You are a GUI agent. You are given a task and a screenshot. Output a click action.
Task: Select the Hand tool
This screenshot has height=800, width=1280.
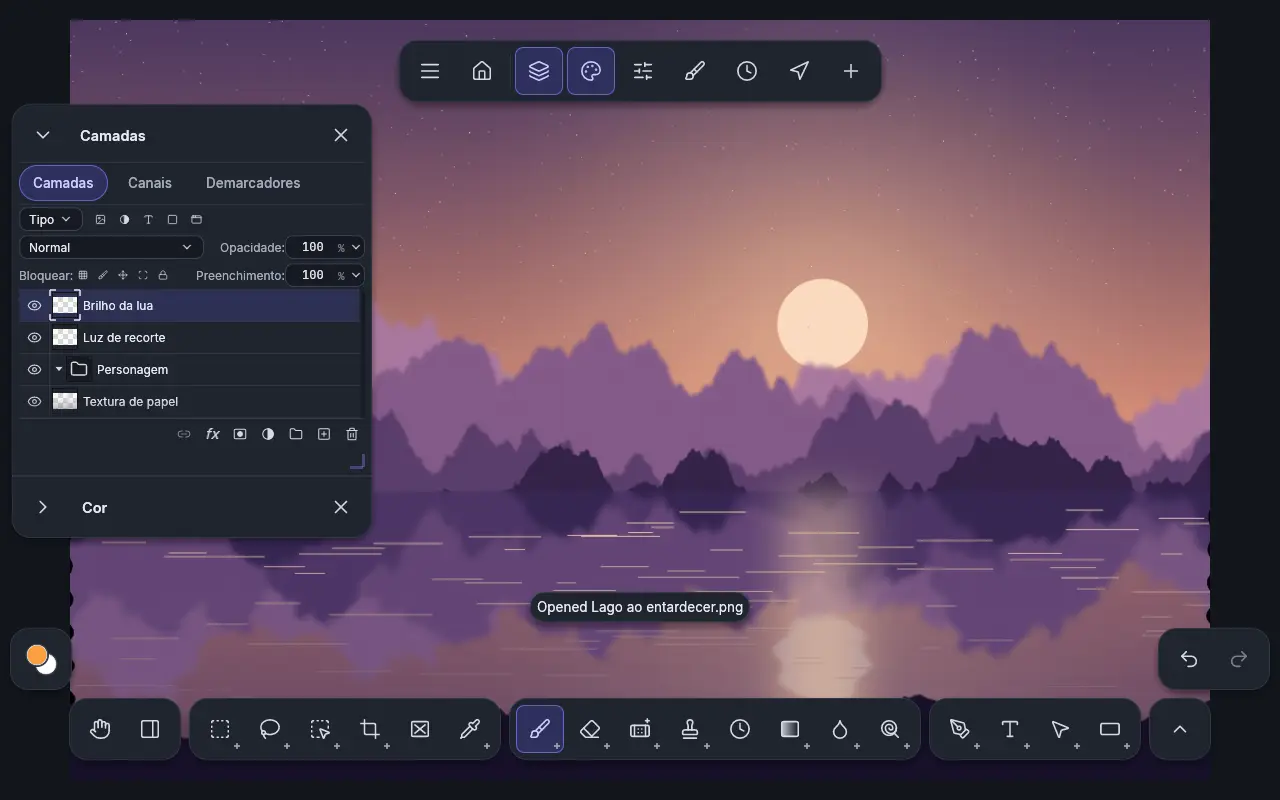tap(100, 729)
